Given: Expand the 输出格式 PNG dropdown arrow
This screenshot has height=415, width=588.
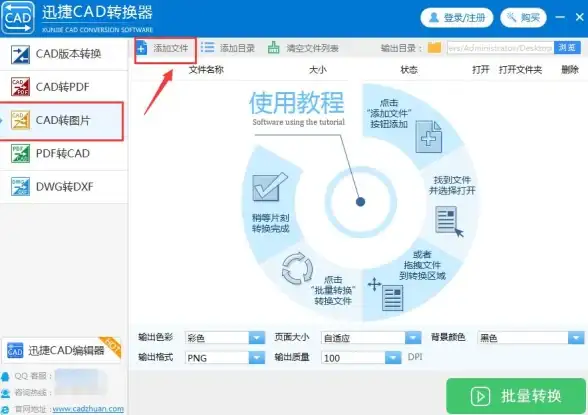Looking at the screenshot, I should click(256, 358).
